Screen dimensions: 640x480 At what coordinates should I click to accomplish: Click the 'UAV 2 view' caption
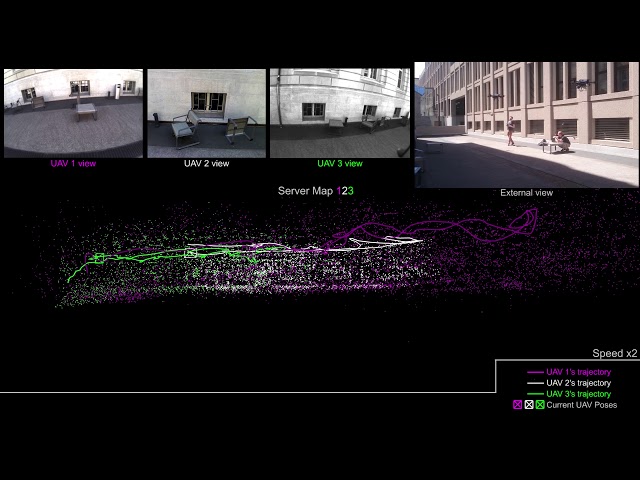pyautogui.click(x=207, y=163)
